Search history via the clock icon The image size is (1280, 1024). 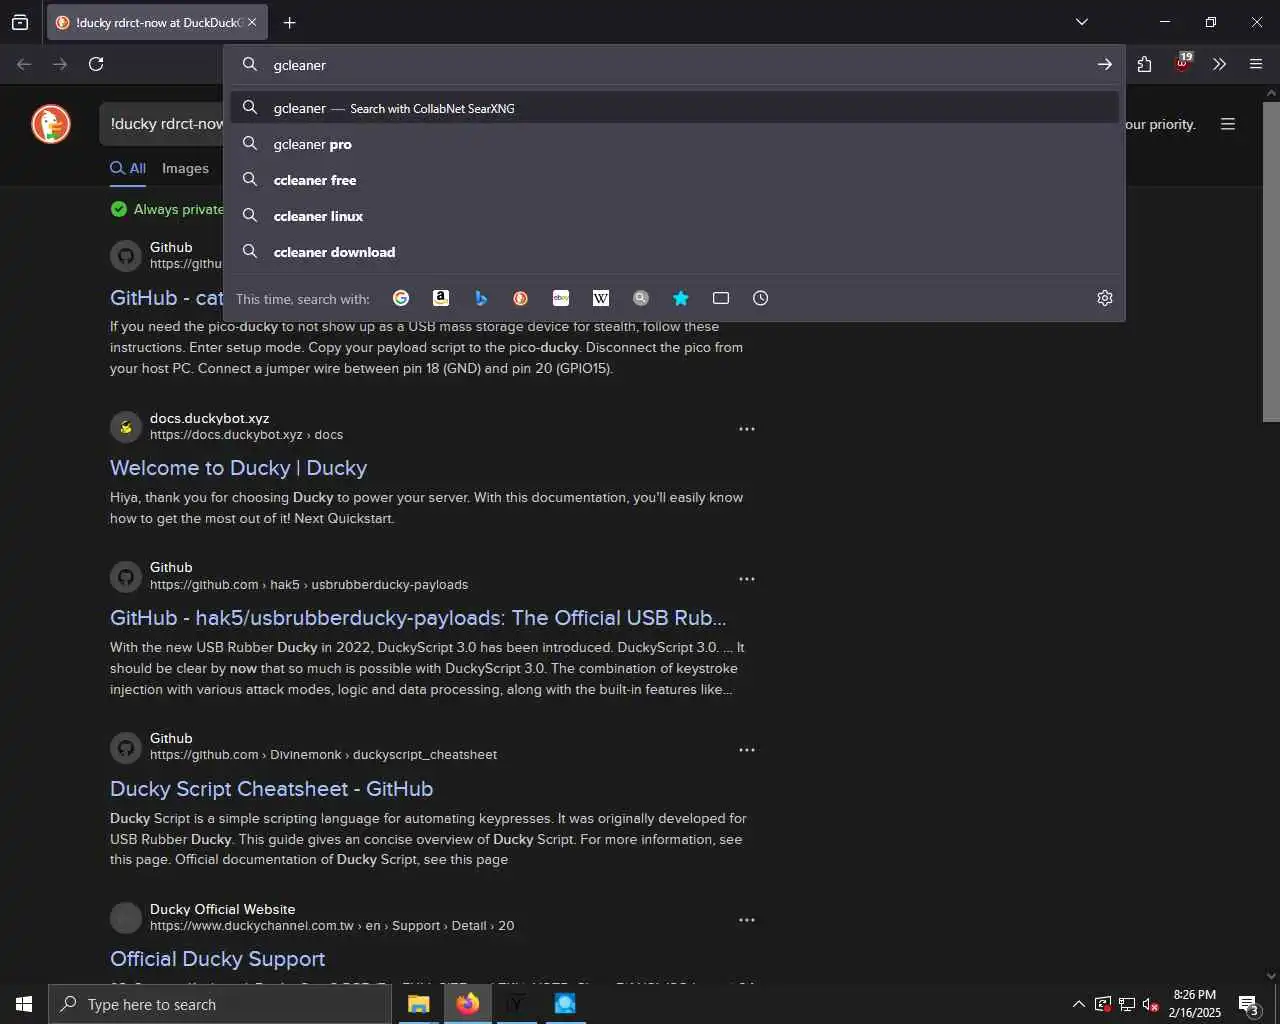[x=761, y=298]
